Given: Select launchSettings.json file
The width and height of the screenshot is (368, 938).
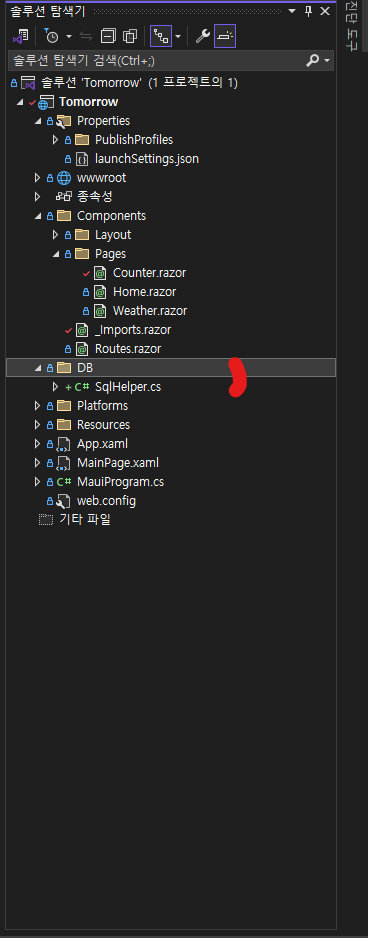Looking at the screenshot, I should coord(147,159).
